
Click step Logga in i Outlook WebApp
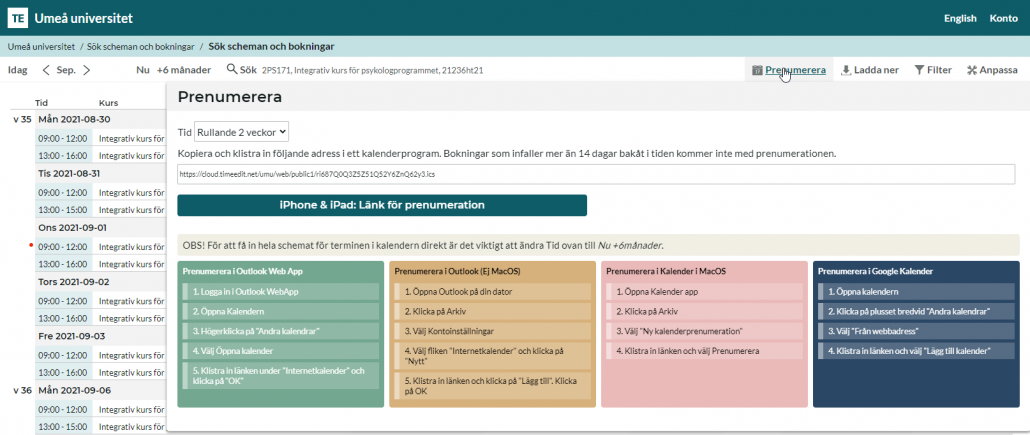click(x=280, y=292)
